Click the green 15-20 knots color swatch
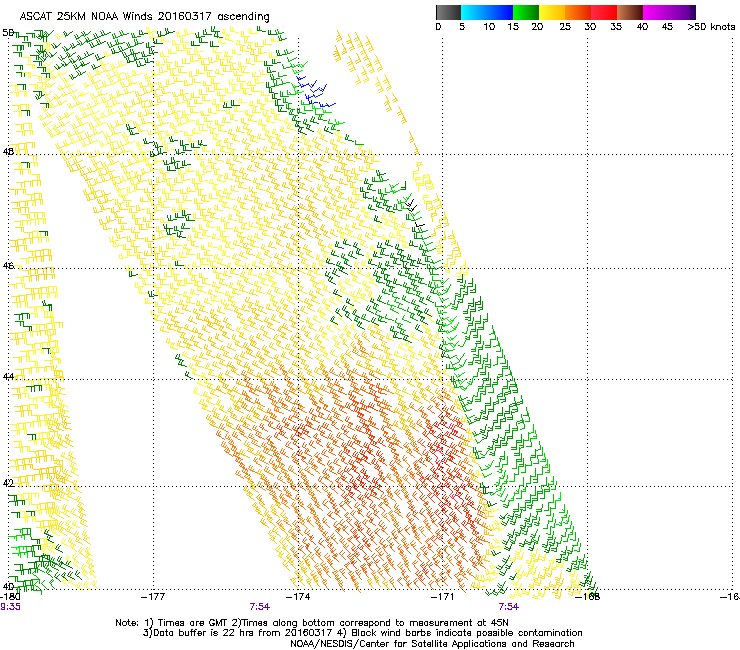The height and width of the screenshot is (650, 740). tap(526, 12)
